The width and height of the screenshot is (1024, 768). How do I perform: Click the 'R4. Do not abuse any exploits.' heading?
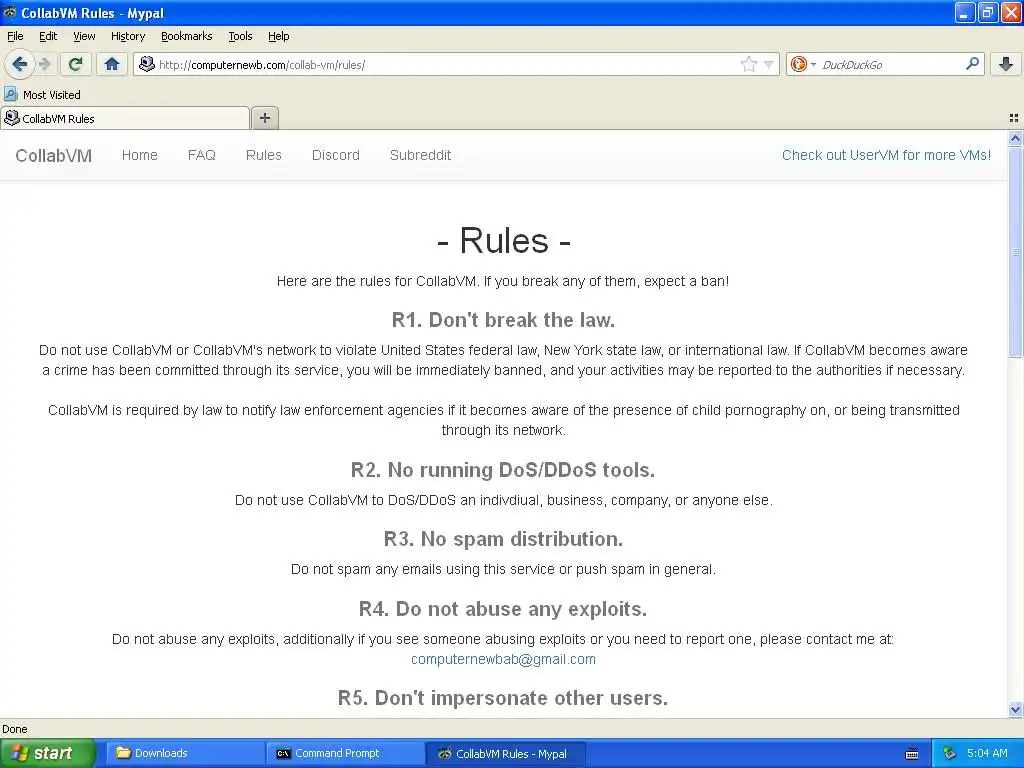coord(503,609)
